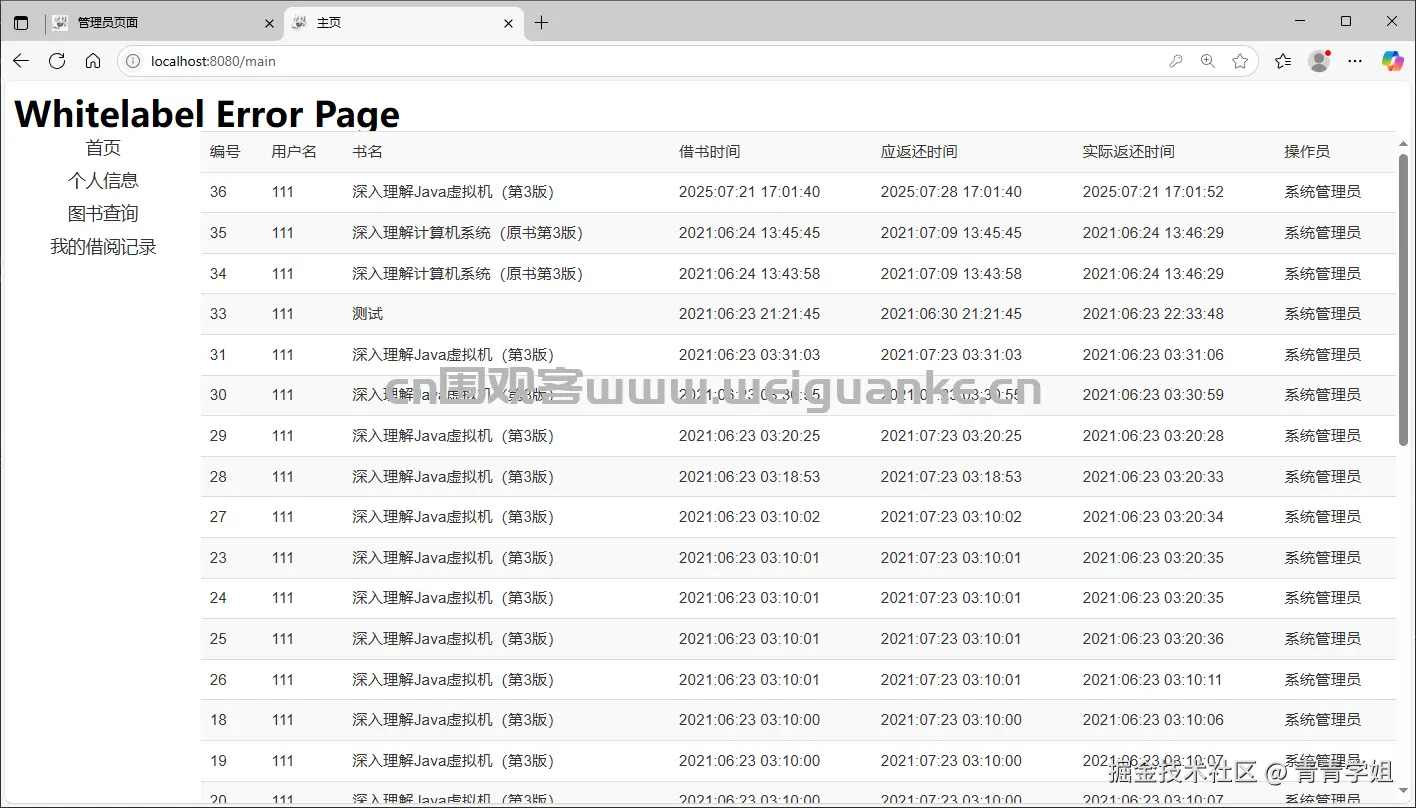
Task: Click the 应返还时间 column header
Action: point(918,152)
